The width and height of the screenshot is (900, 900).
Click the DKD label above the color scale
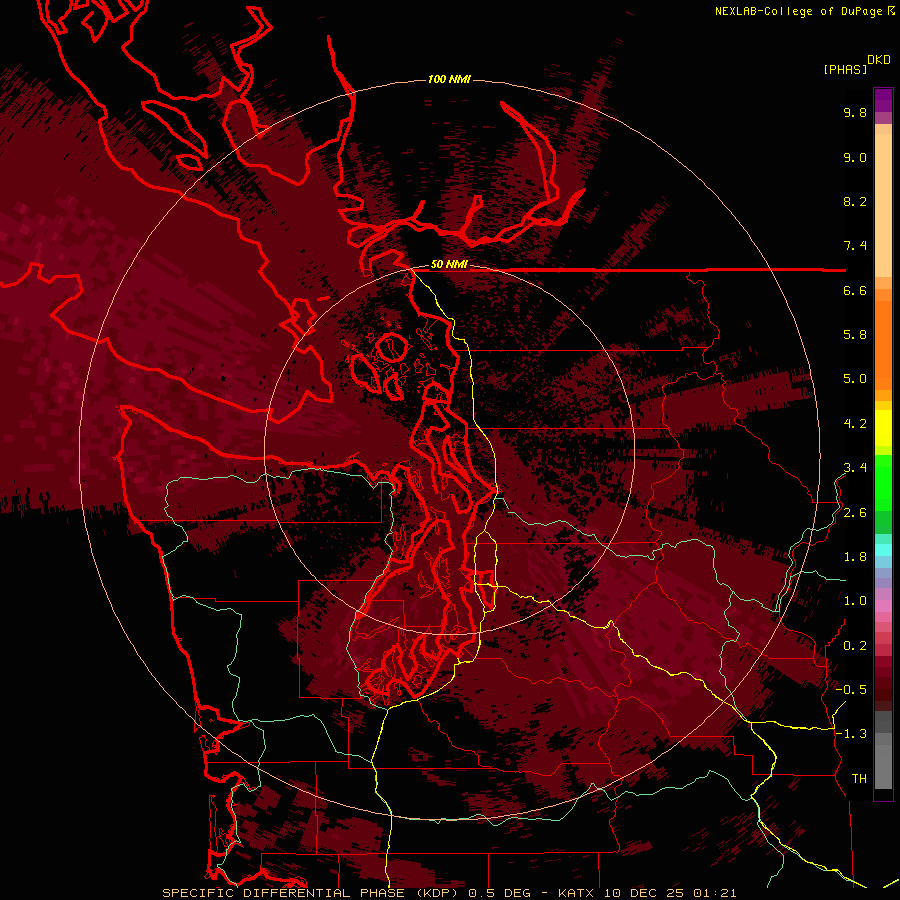879,60
